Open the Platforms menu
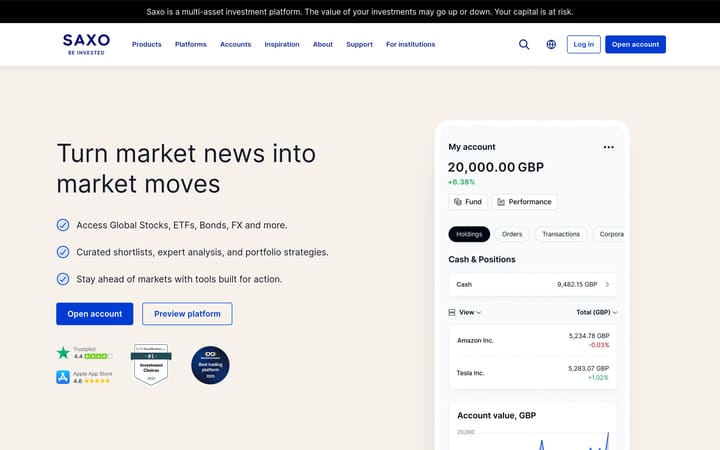Screen dimensions: 720x450 [x=191, y=45]
